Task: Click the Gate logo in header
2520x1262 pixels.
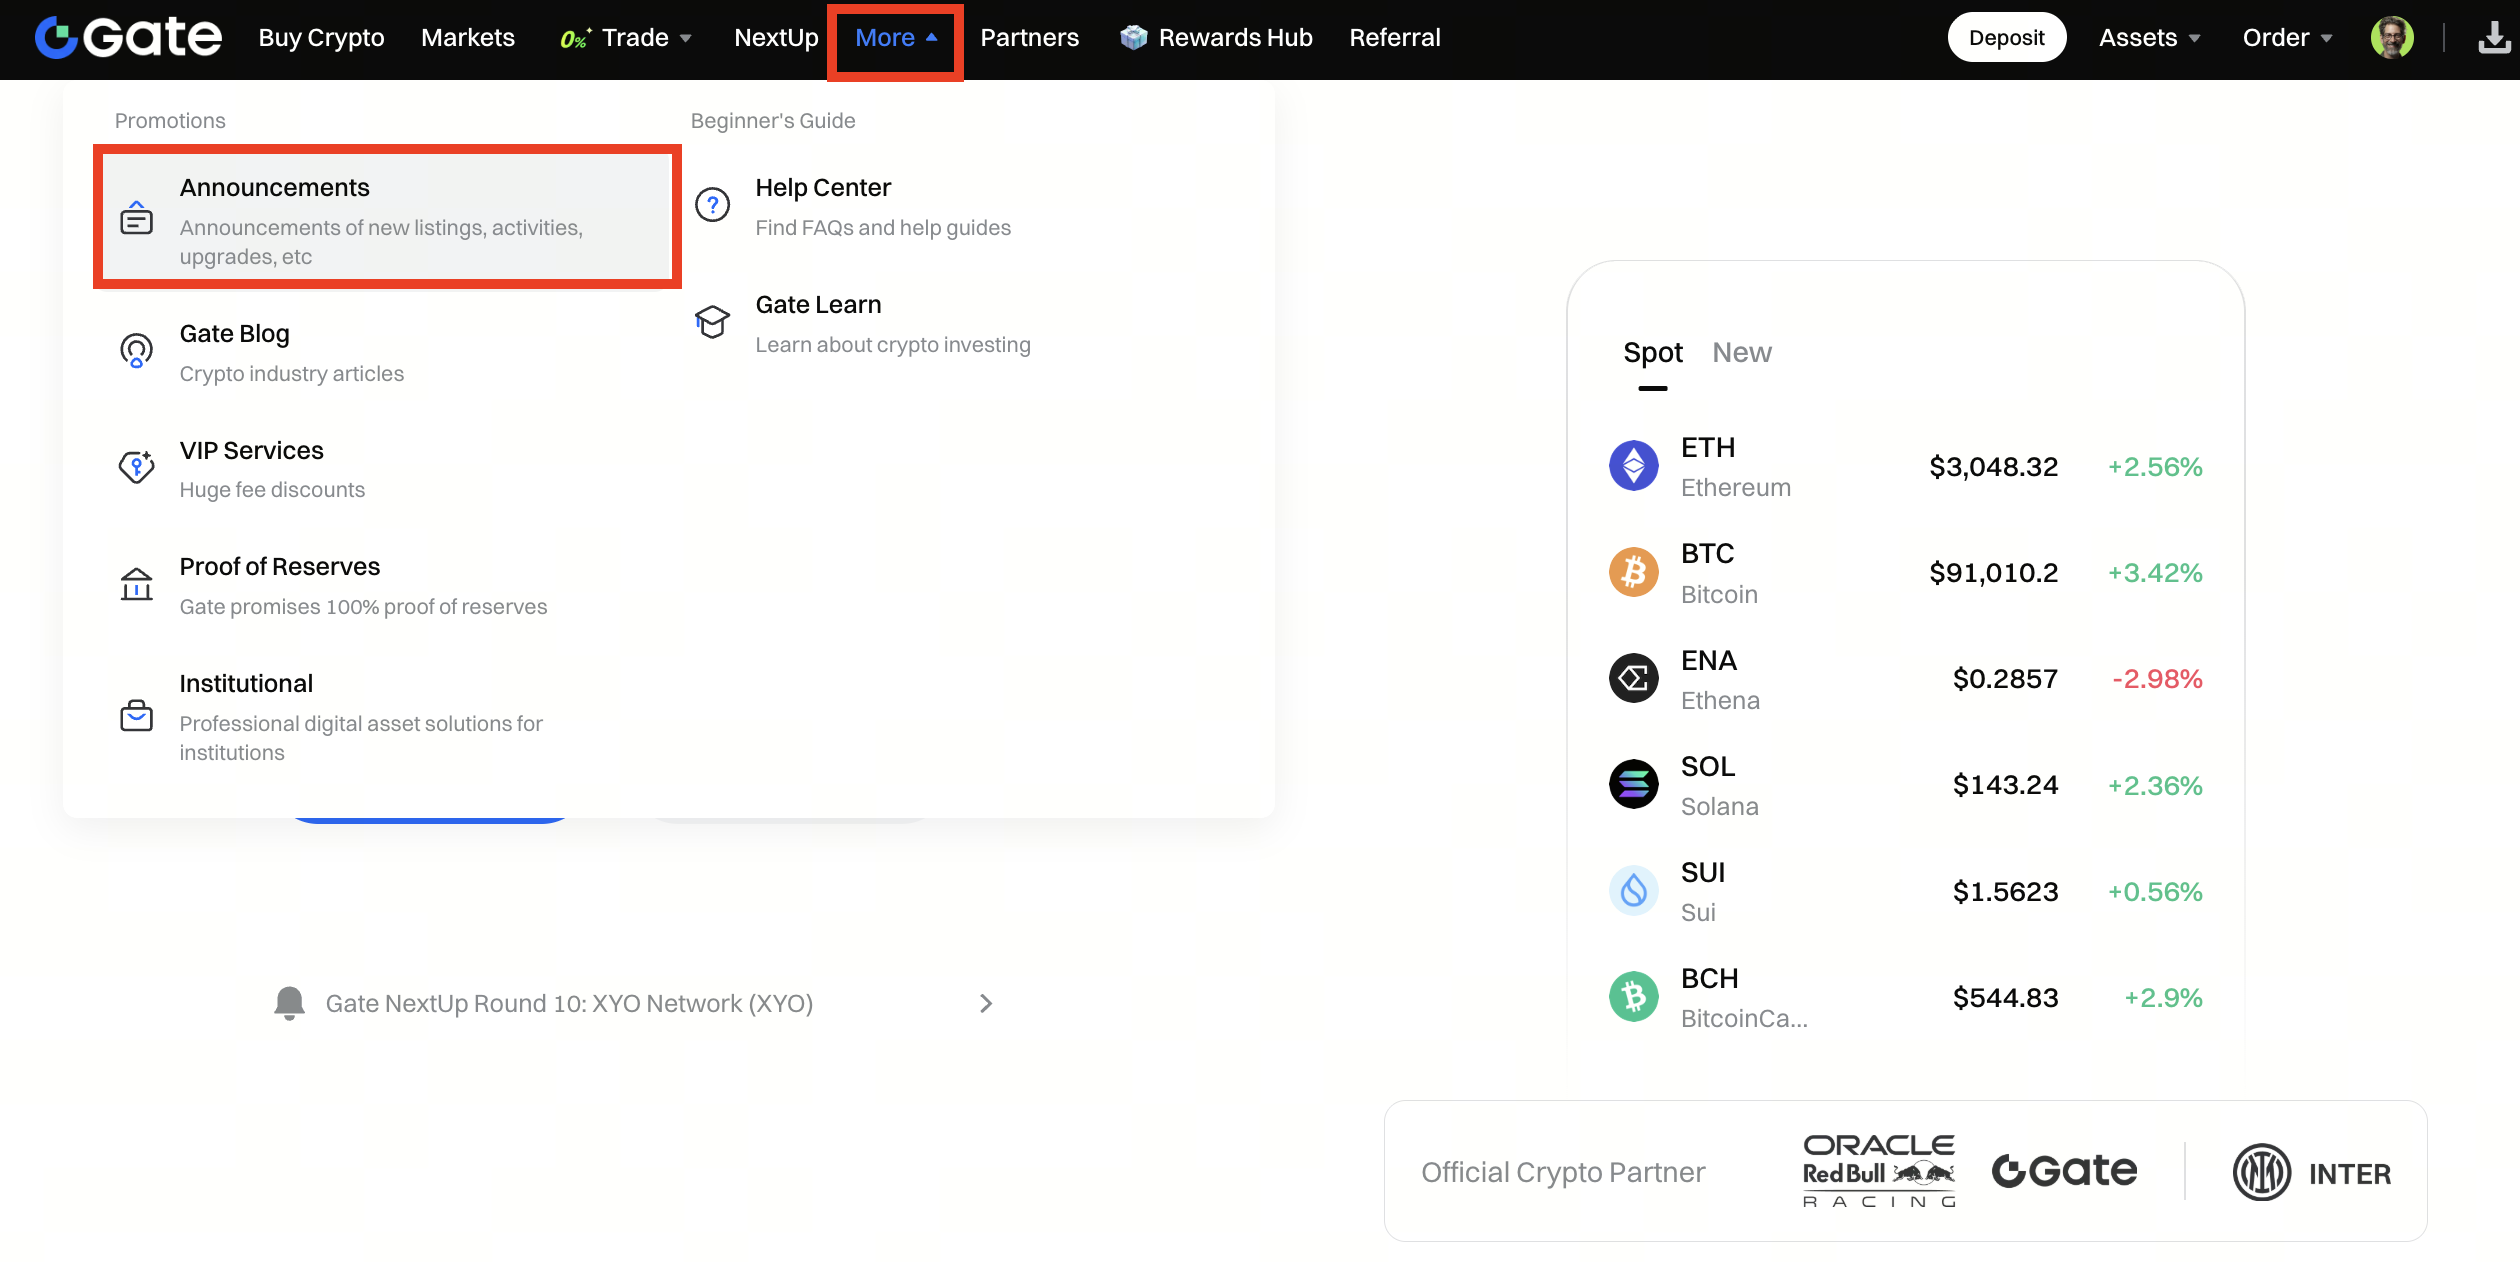Action: (x=128, y=38)
